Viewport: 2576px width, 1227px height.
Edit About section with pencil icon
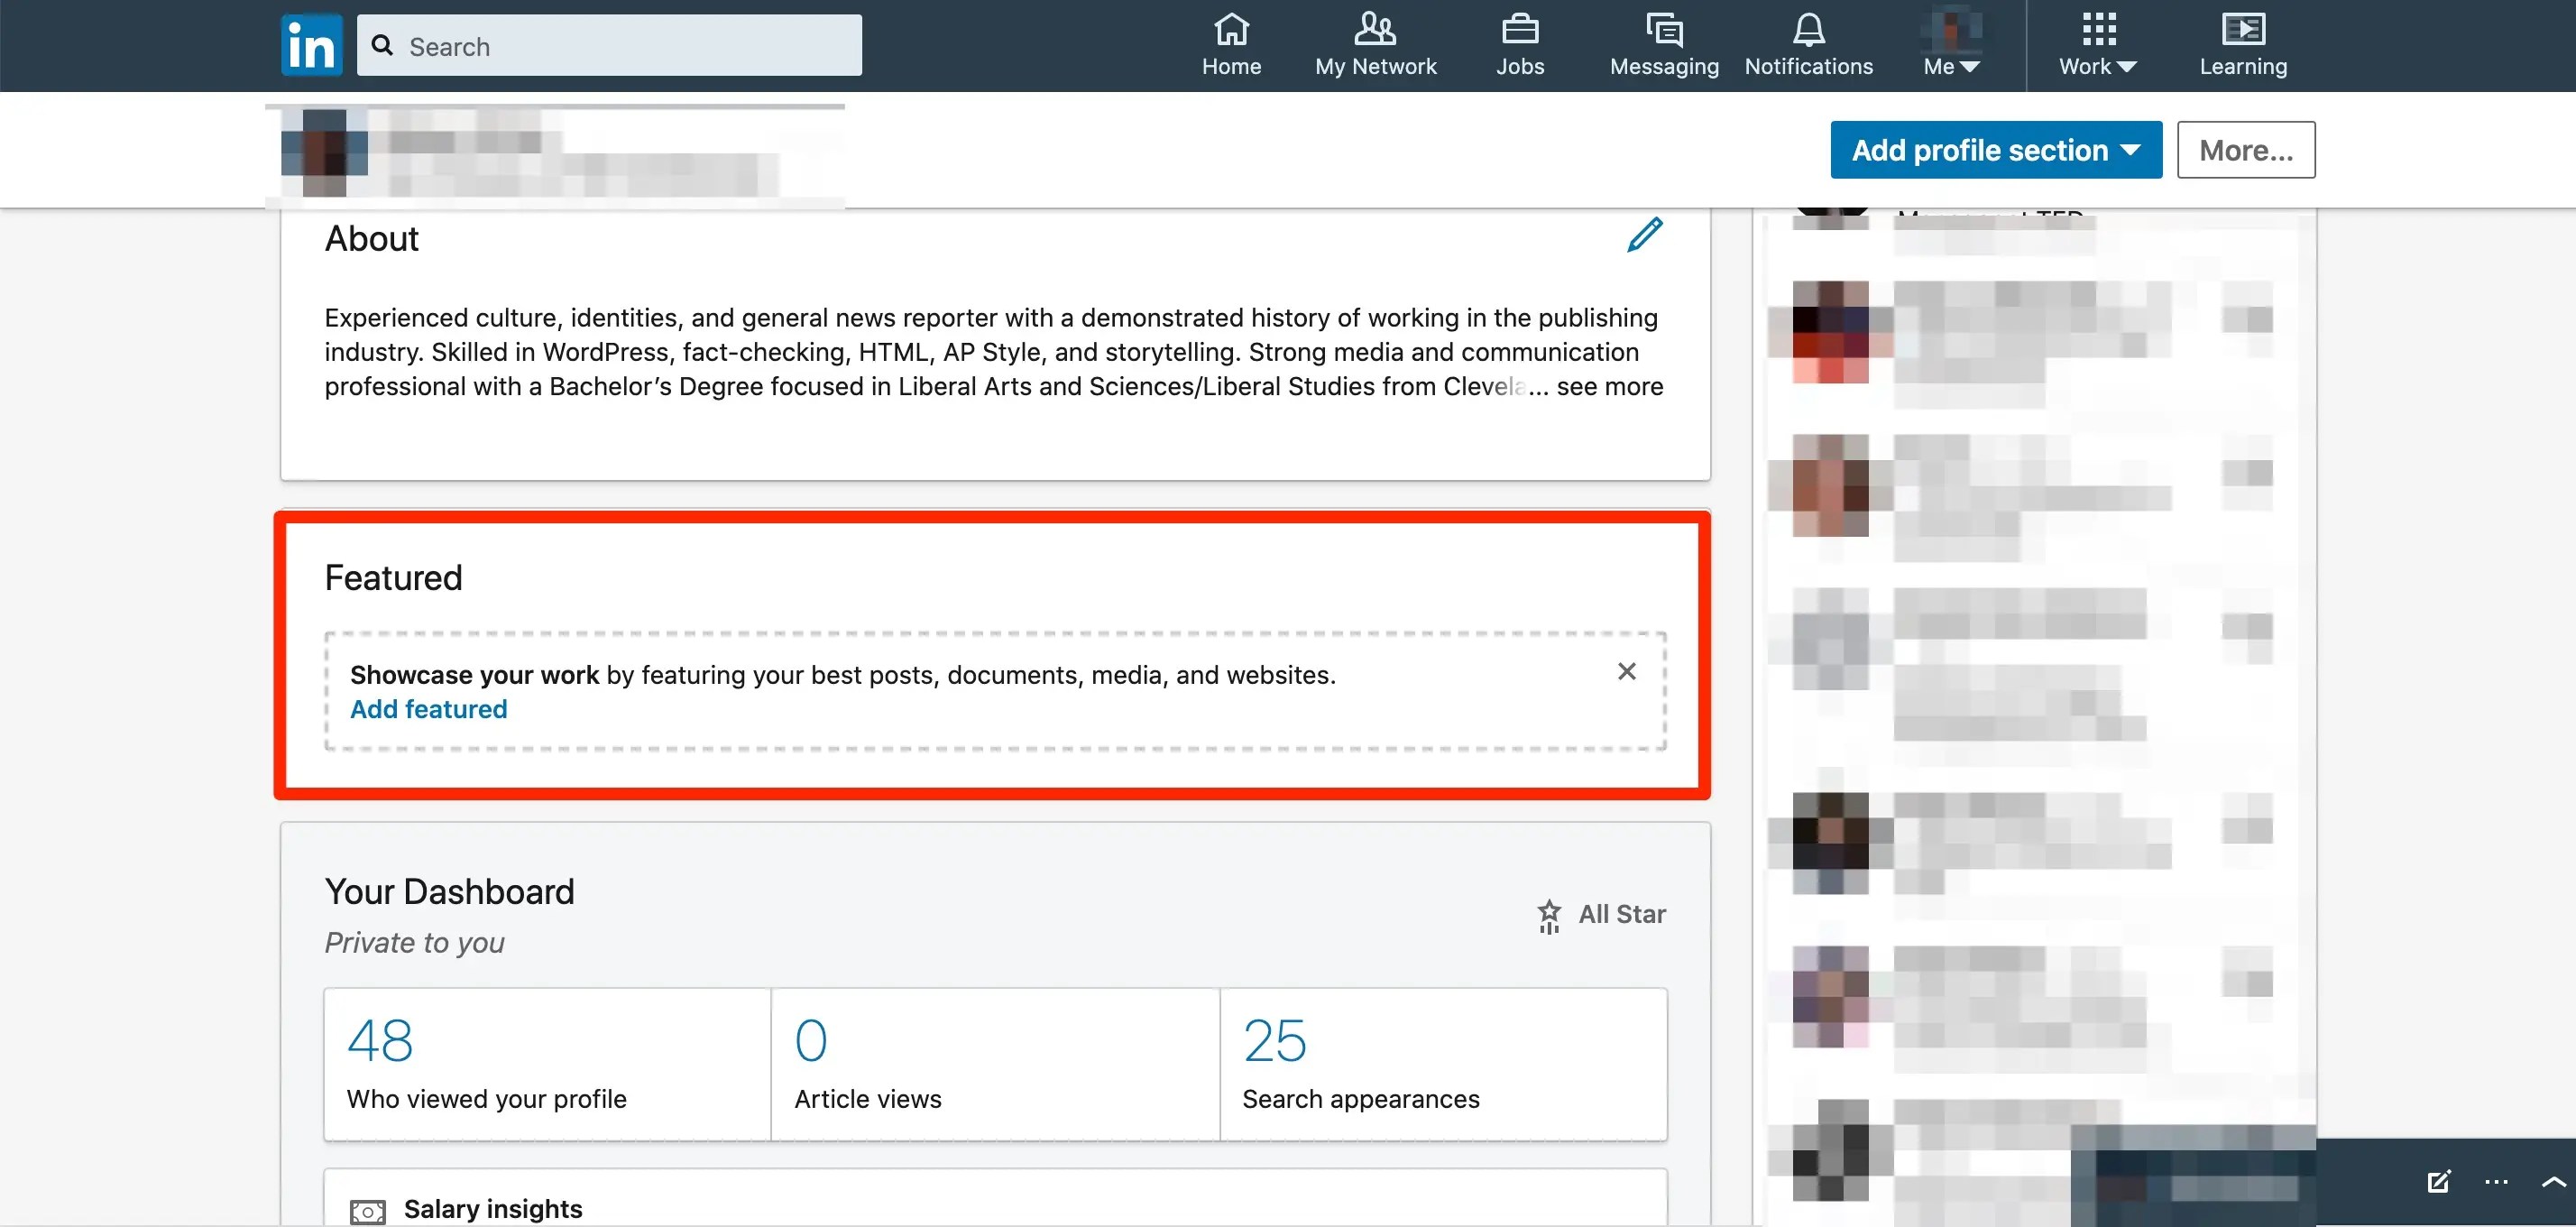click(x=1644, y=236)
